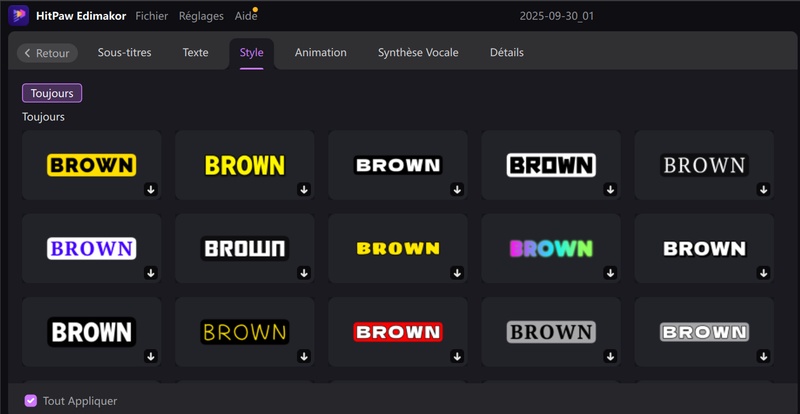Select the Toujours category filter button

(52, 93)
